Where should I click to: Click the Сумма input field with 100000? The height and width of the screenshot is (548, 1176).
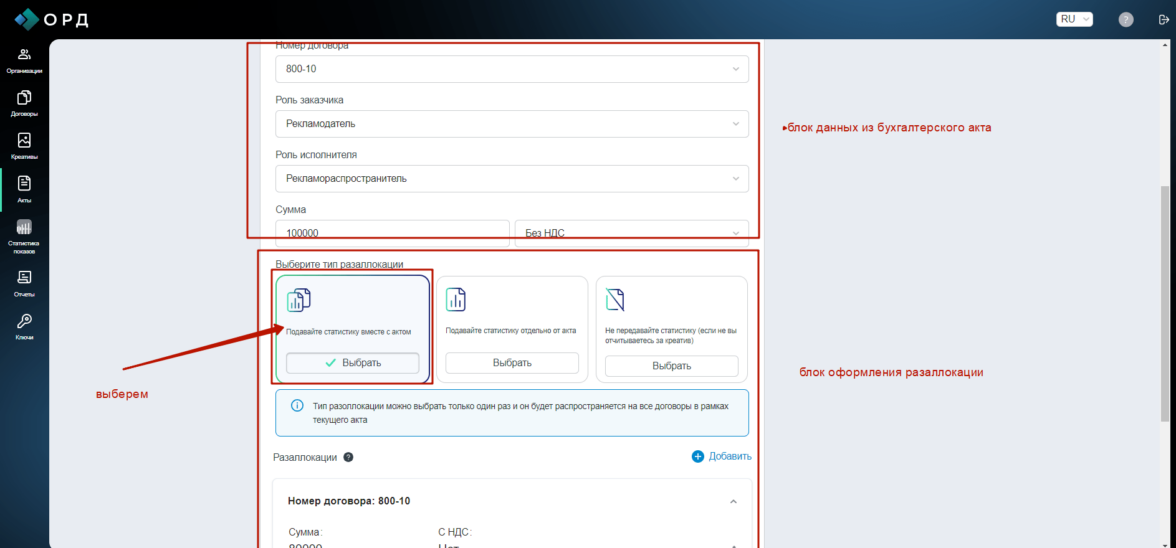(x=392, y=233)
